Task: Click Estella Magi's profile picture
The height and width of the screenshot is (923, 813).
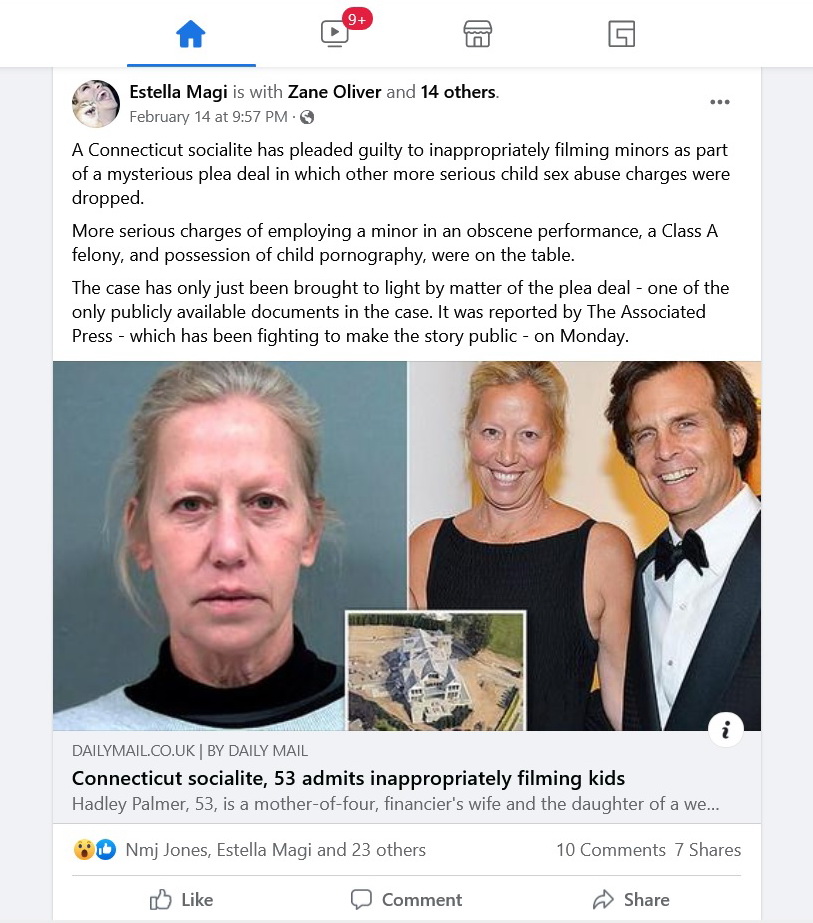Action: 96,104
